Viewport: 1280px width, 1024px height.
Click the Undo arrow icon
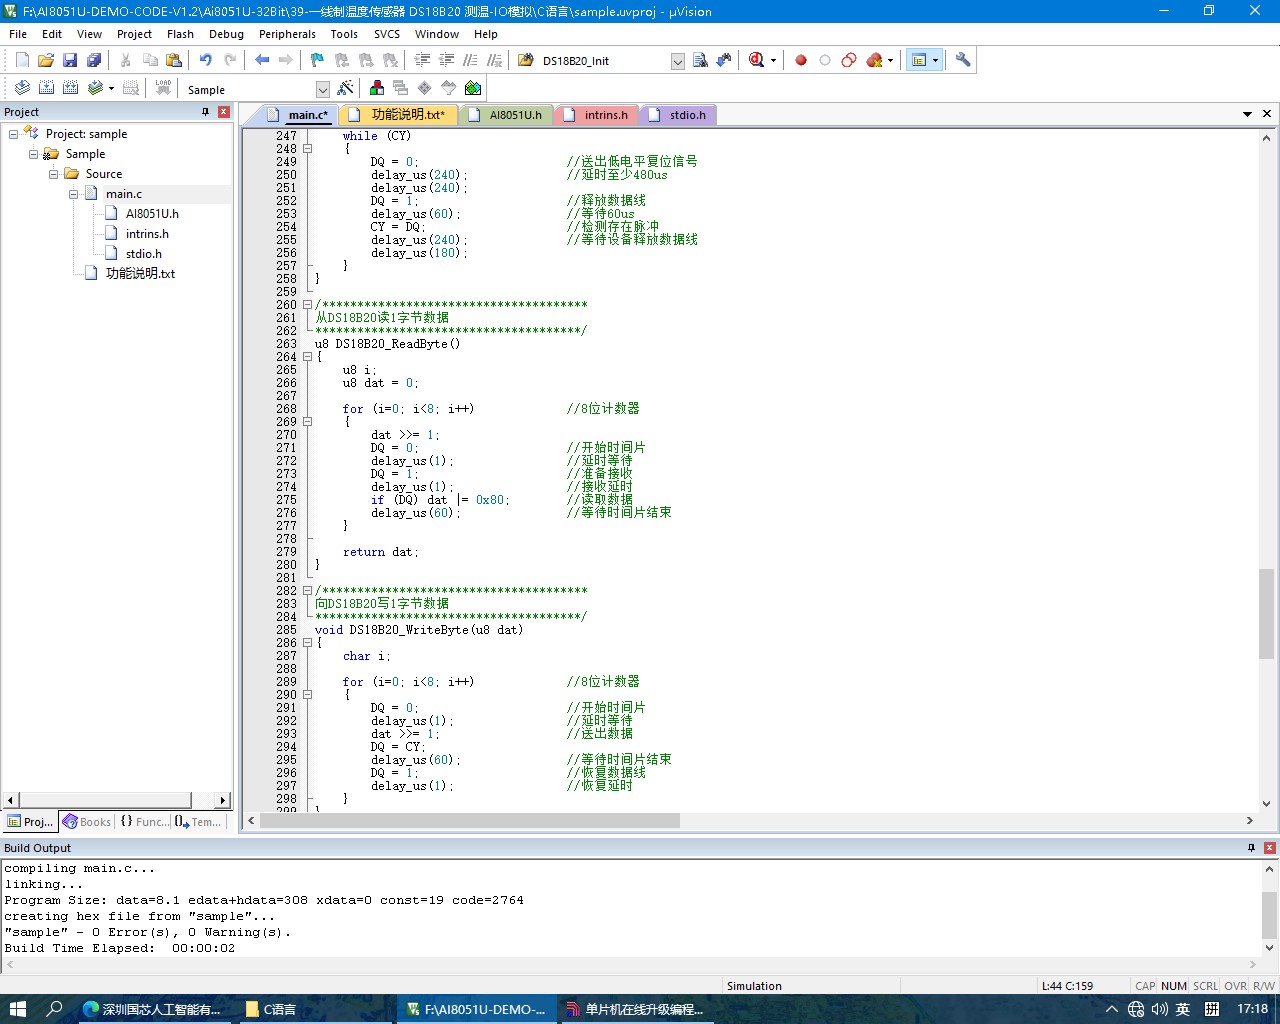point(206,60)
